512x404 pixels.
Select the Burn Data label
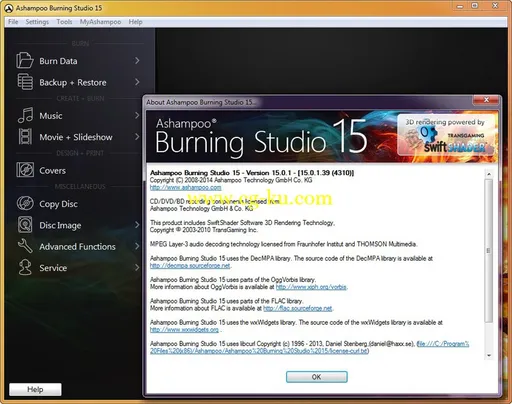click(58, 61)
